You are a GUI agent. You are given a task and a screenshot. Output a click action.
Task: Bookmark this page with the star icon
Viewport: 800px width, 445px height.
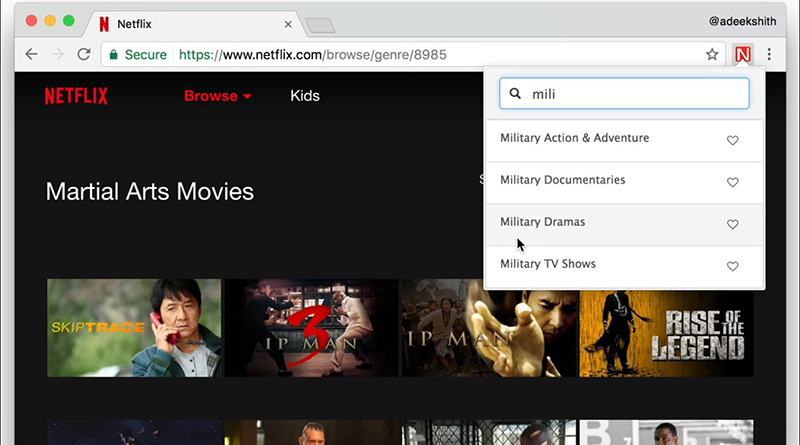[712, 54]
